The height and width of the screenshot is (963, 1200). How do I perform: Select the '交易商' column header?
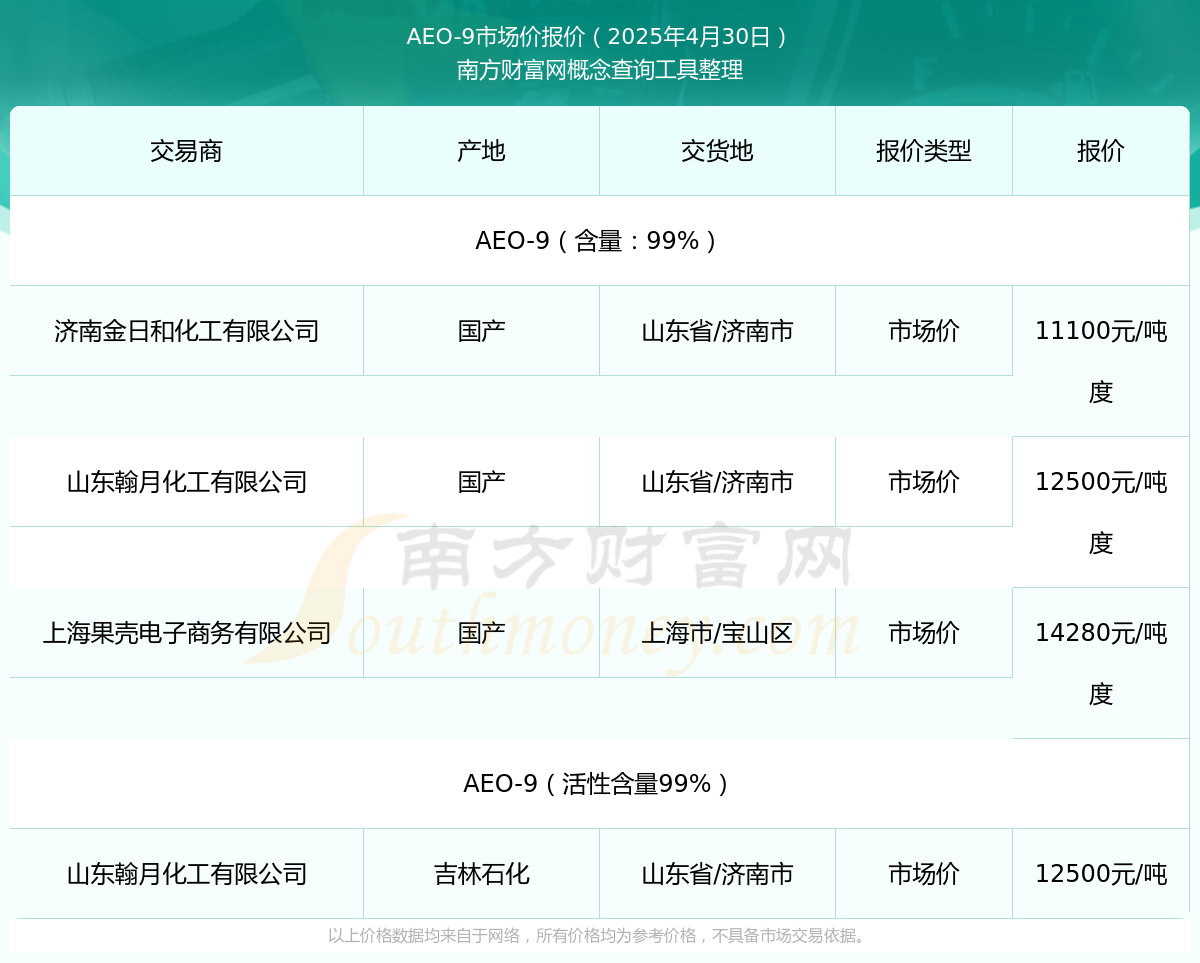(x=186, y=151)
